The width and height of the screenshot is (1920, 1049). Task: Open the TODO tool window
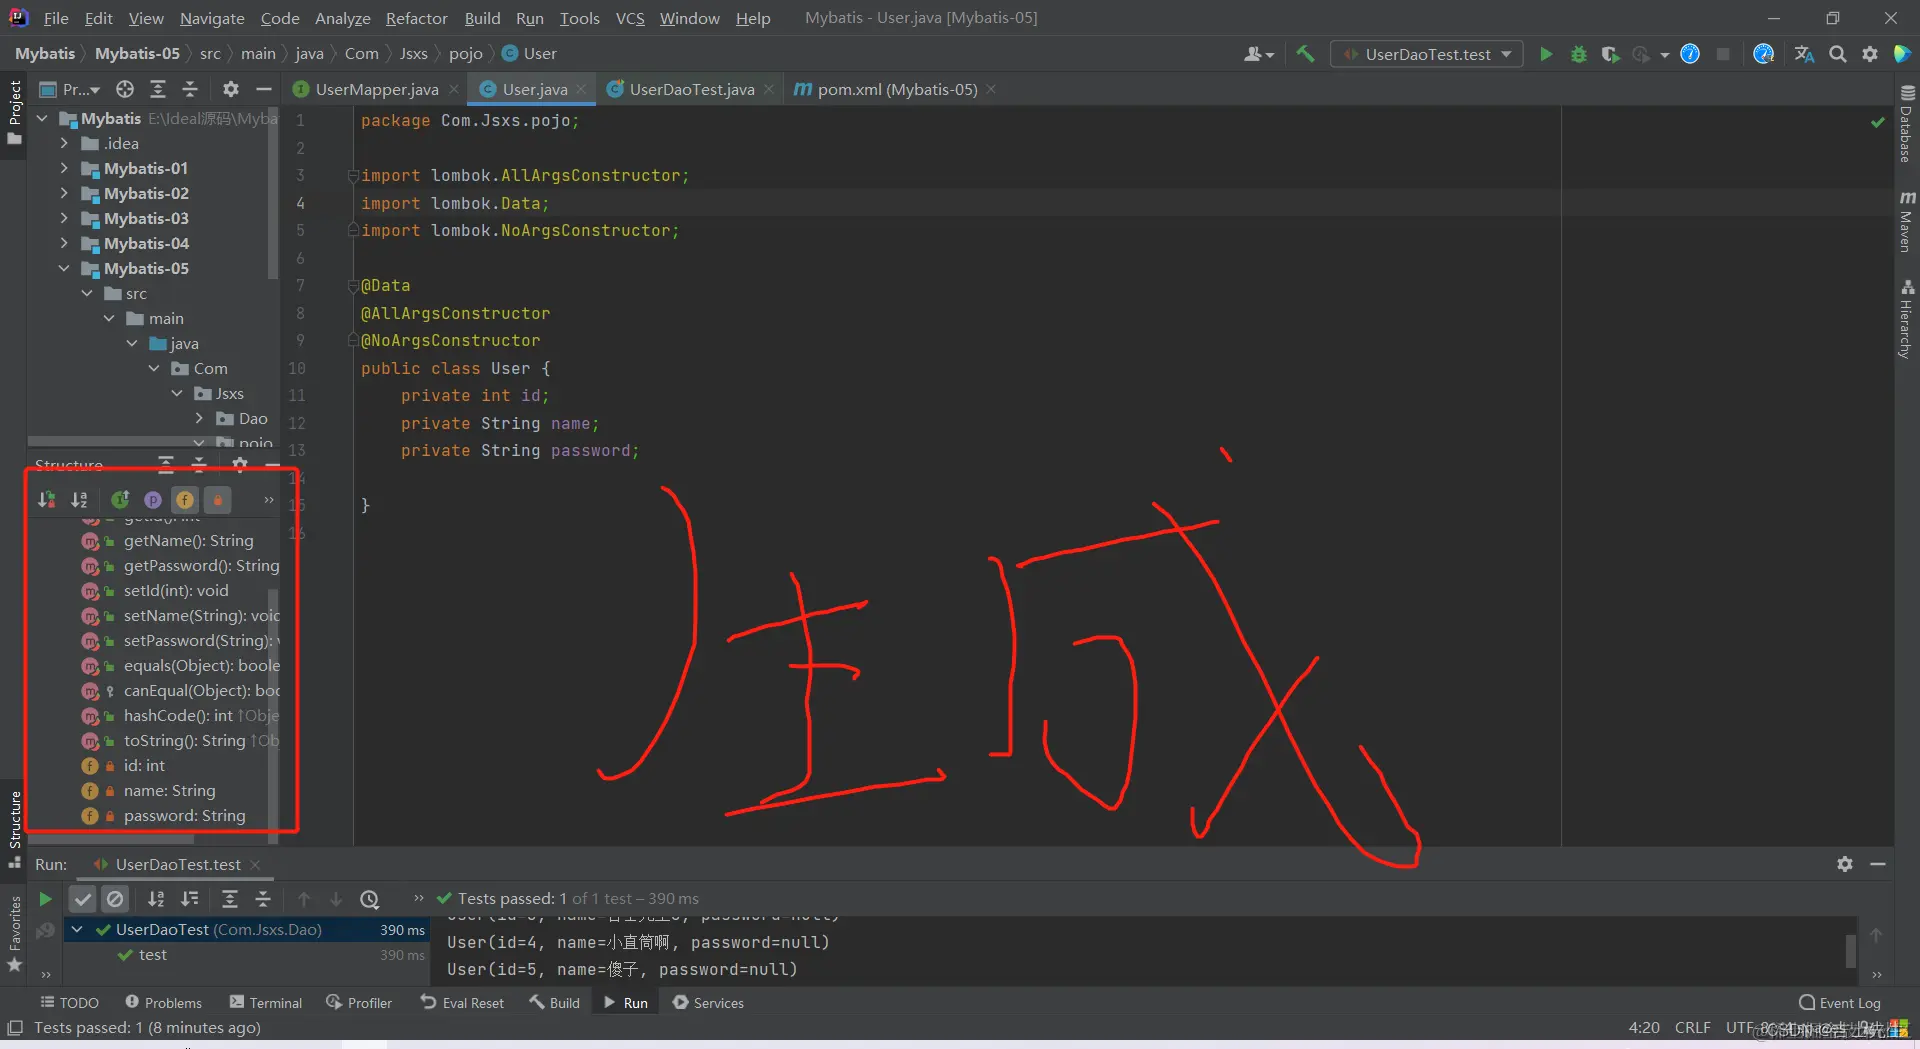point(69,1003)
